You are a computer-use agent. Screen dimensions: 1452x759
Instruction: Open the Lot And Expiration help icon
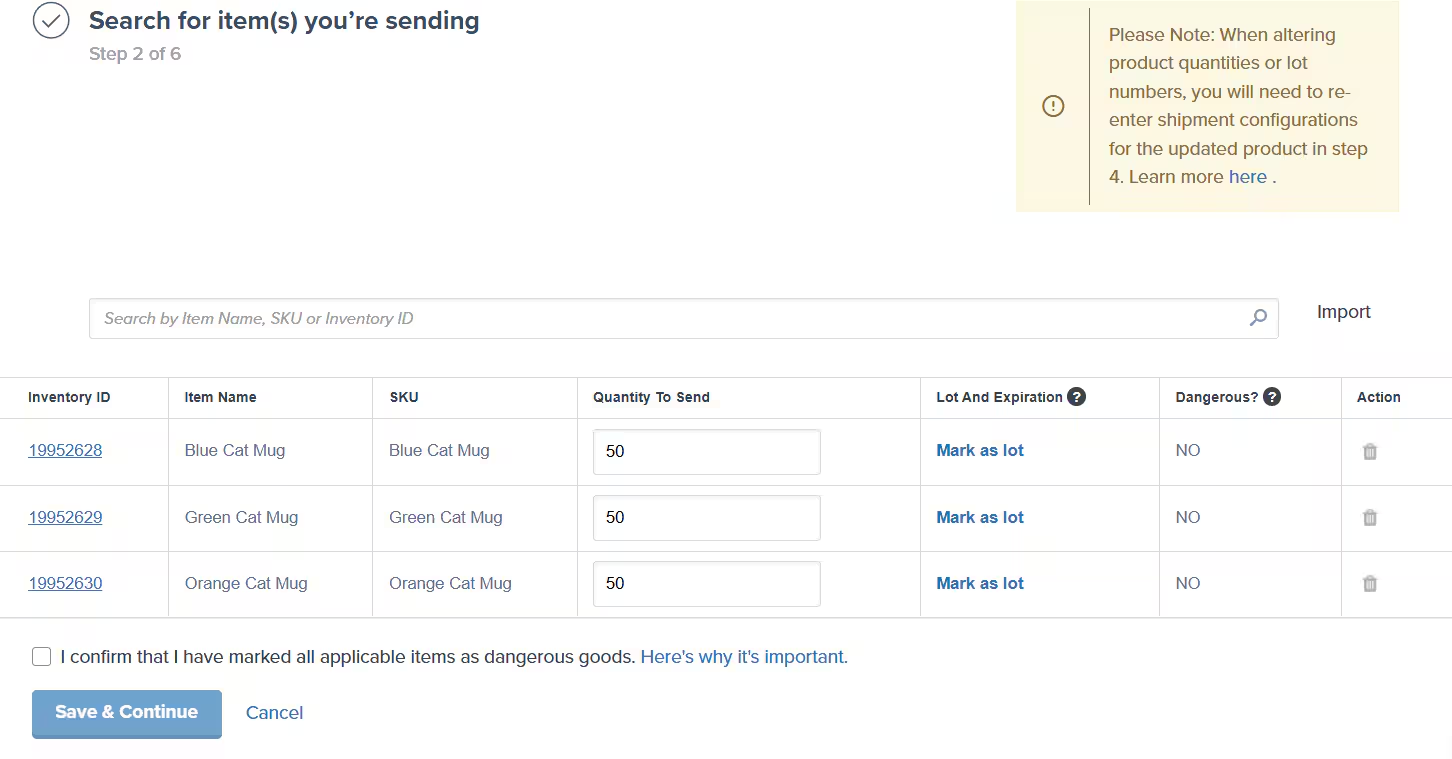coord(1076,396)
